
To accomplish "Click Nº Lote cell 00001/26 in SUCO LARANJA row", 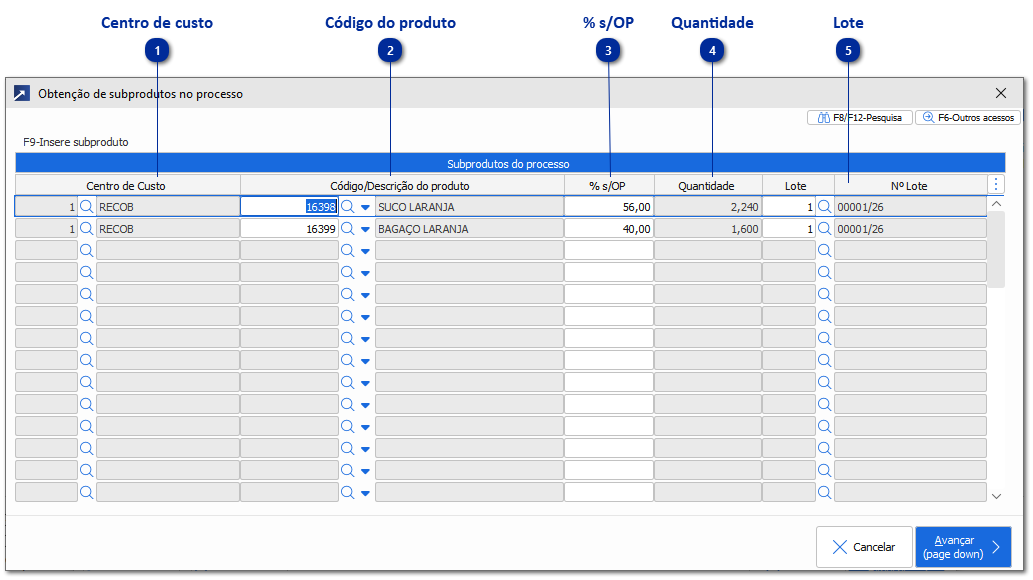I will (x=910, y=207).
